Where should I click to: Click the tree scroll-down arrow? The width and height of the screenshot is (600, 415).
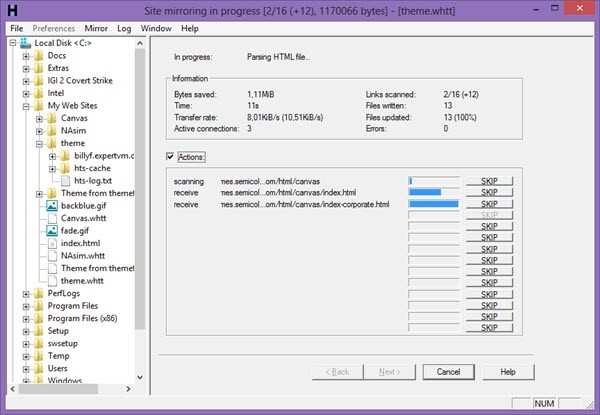click(140, 377)
